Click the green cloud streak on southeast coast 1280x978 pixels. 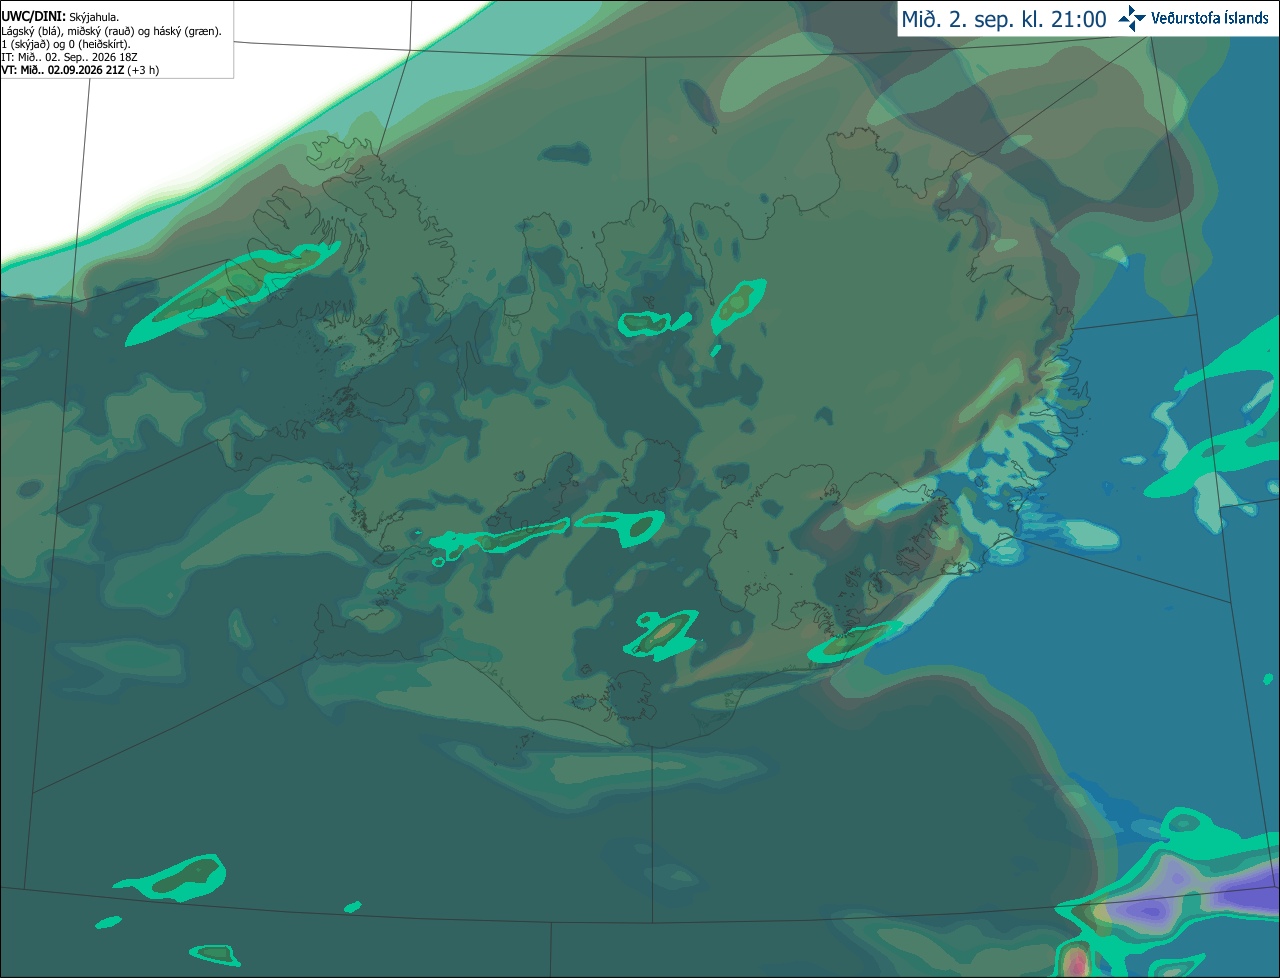855,640
